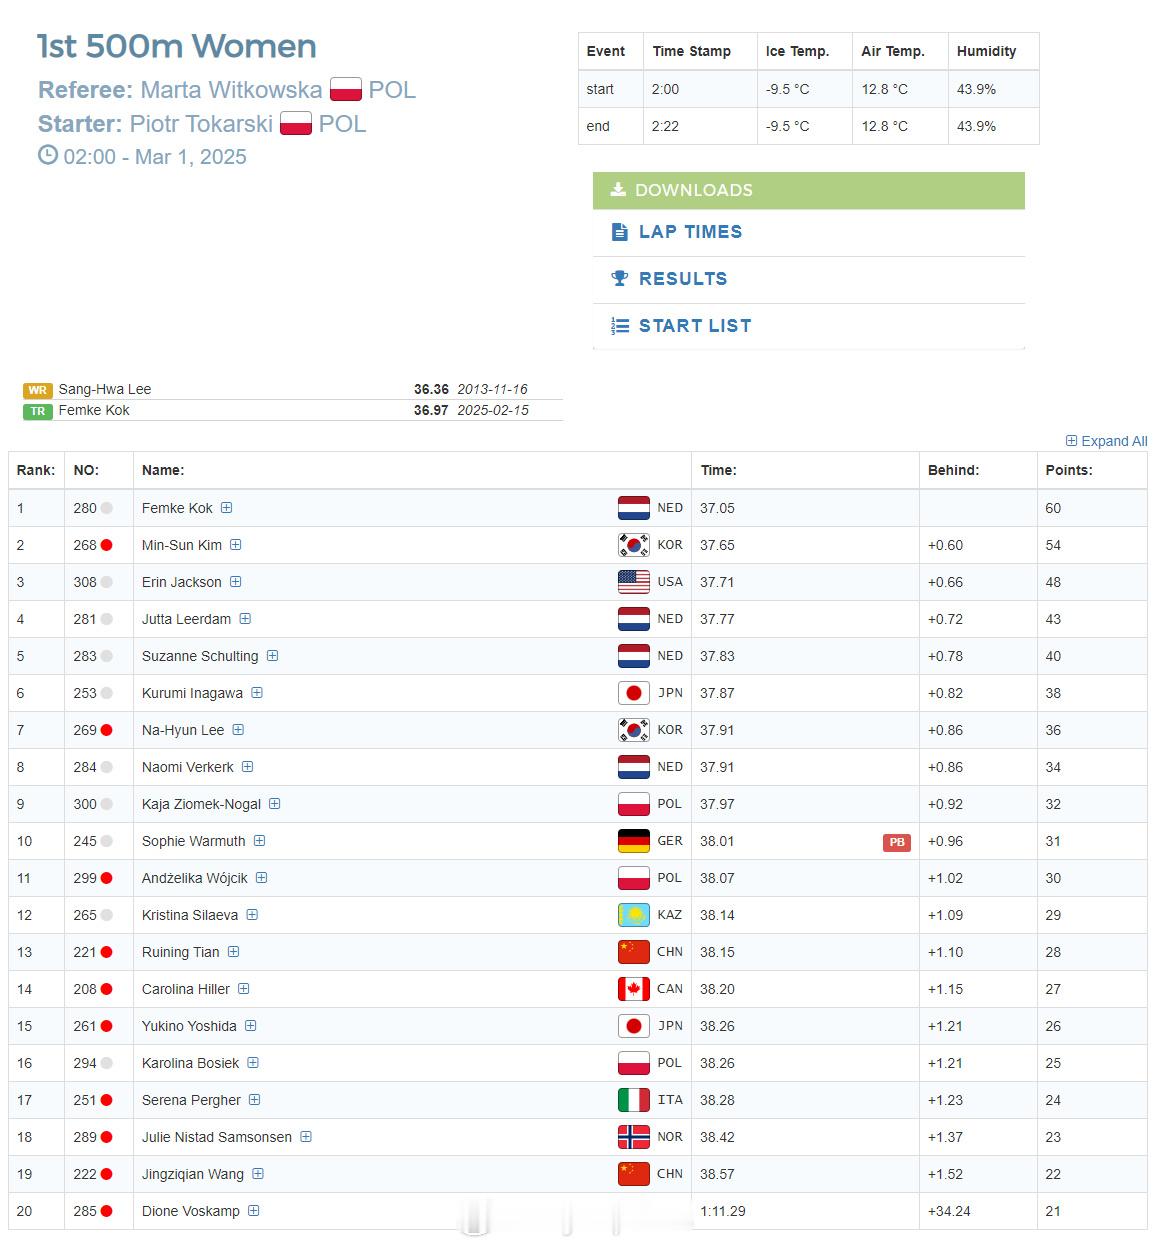Click the Downloads header bar
The height and width of the screenshot is (1248, 1154).
pos(808,190)
